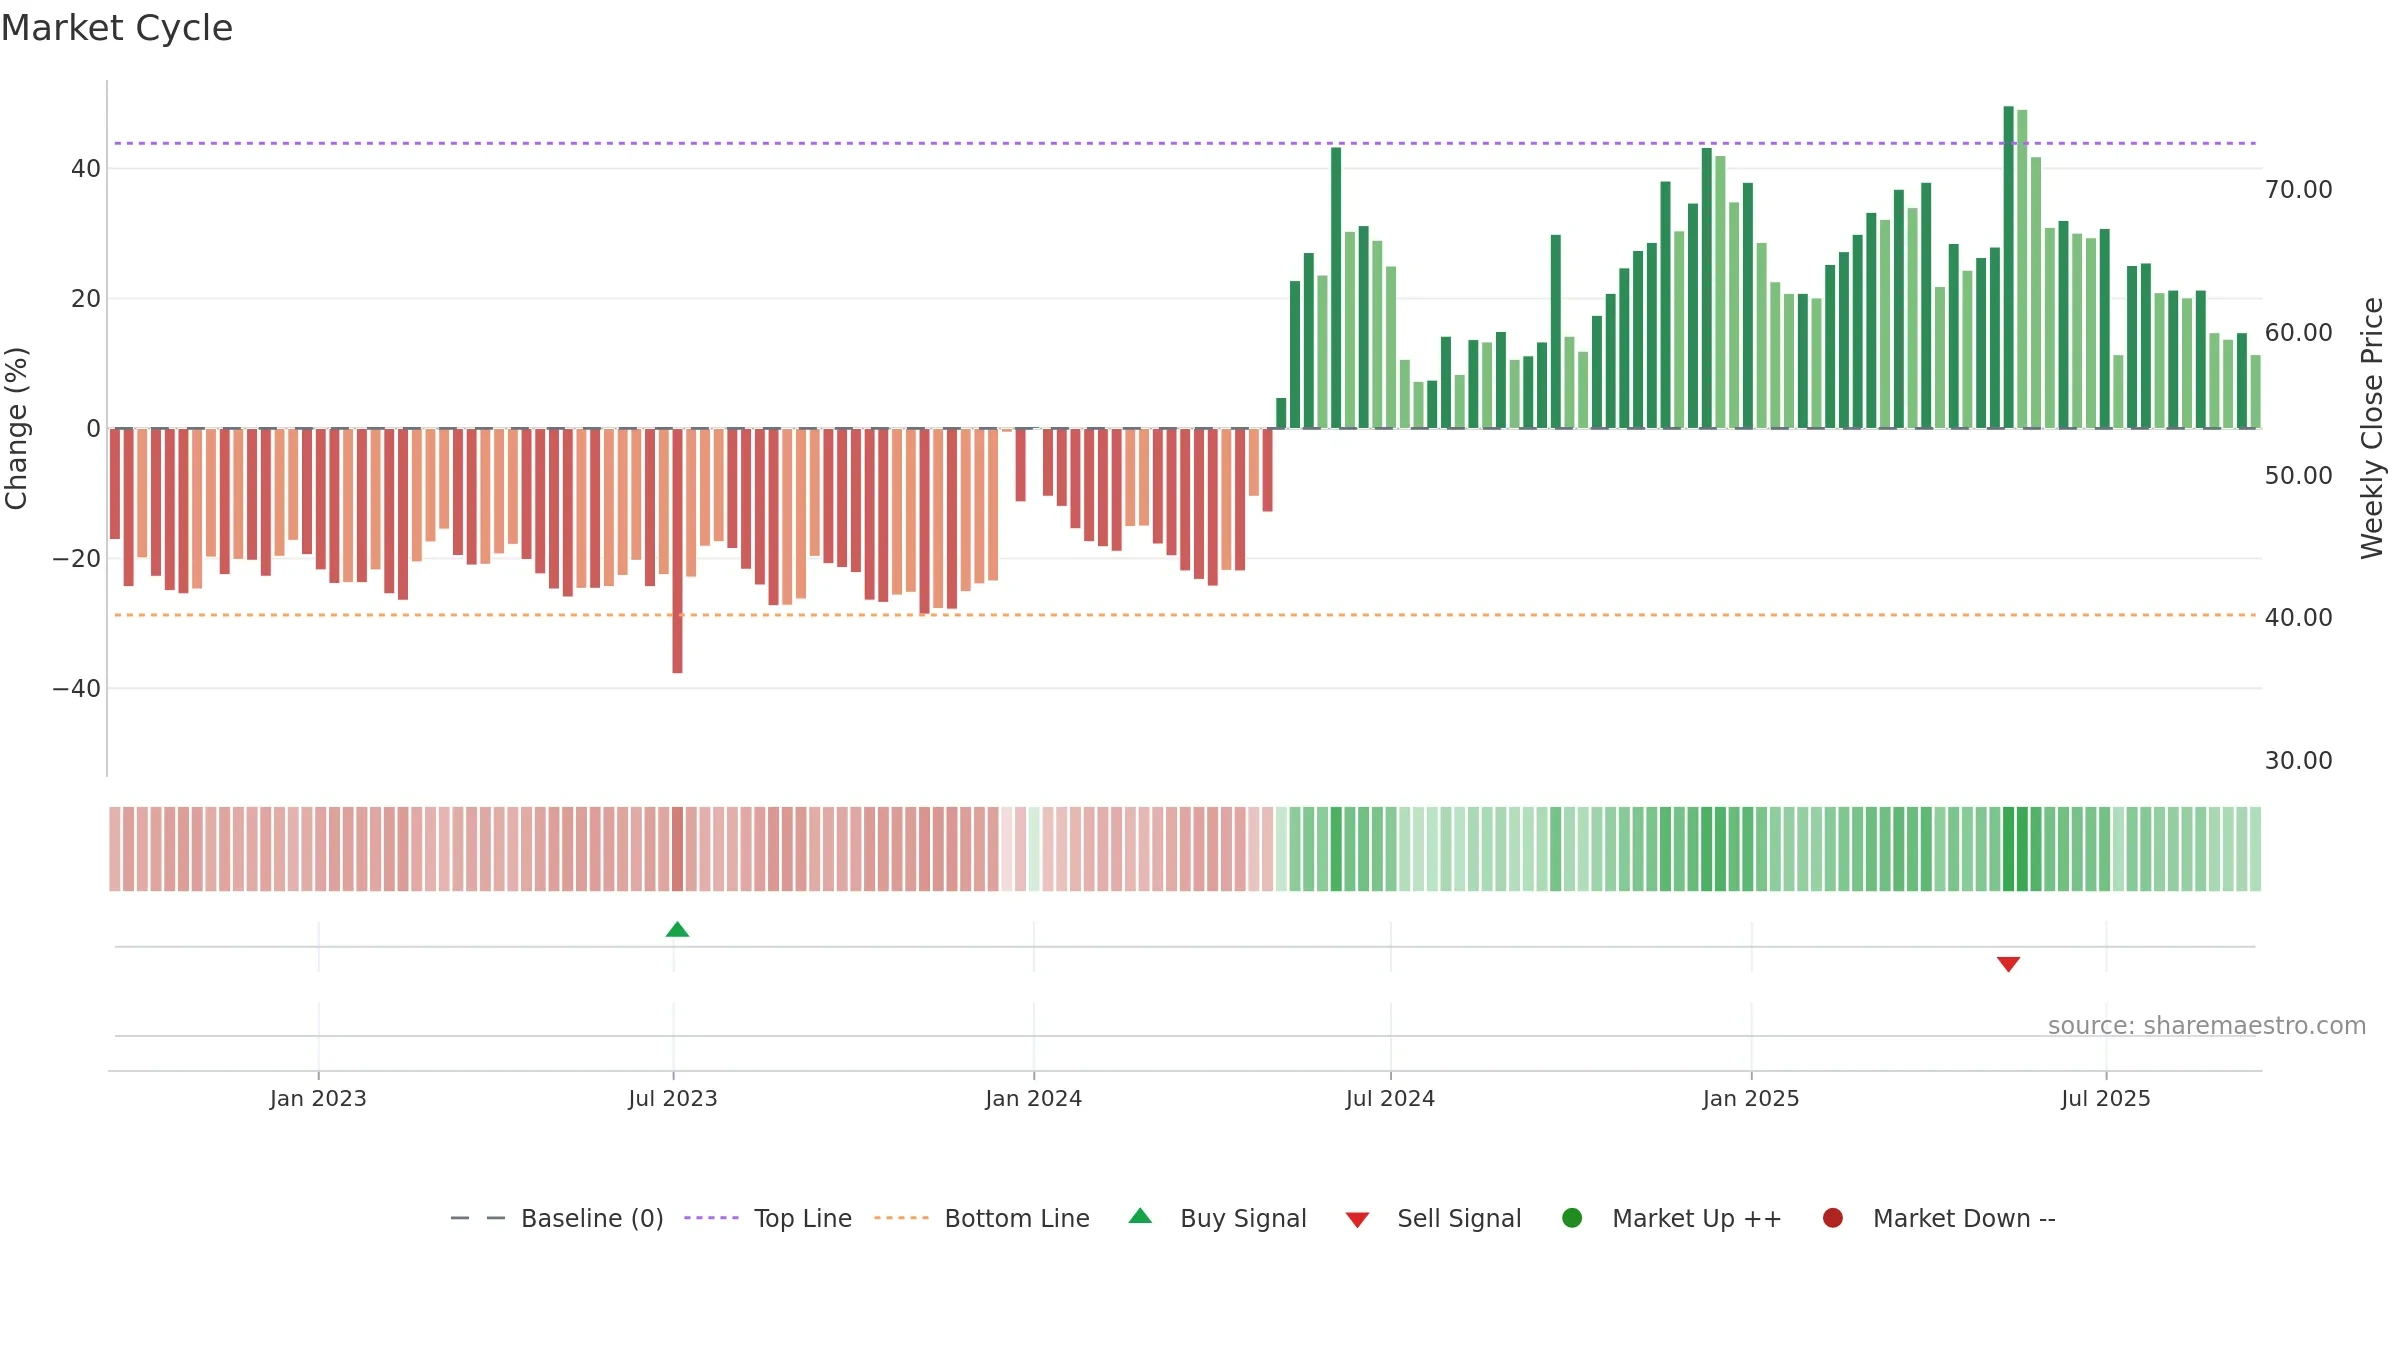Toggle the Top Line legend entry

tap(768, 1218)
